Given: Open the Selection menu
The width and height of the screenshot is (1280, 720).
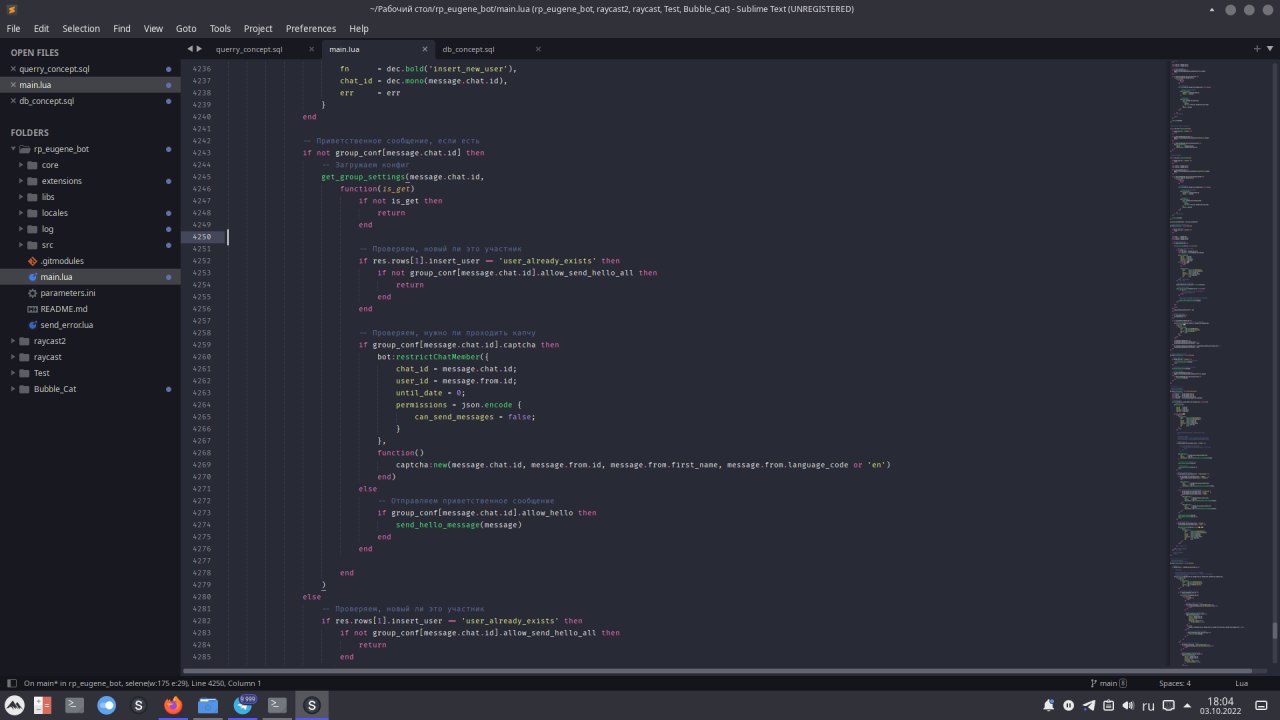Looking at the screenshot, I should [x=81, y=29].
